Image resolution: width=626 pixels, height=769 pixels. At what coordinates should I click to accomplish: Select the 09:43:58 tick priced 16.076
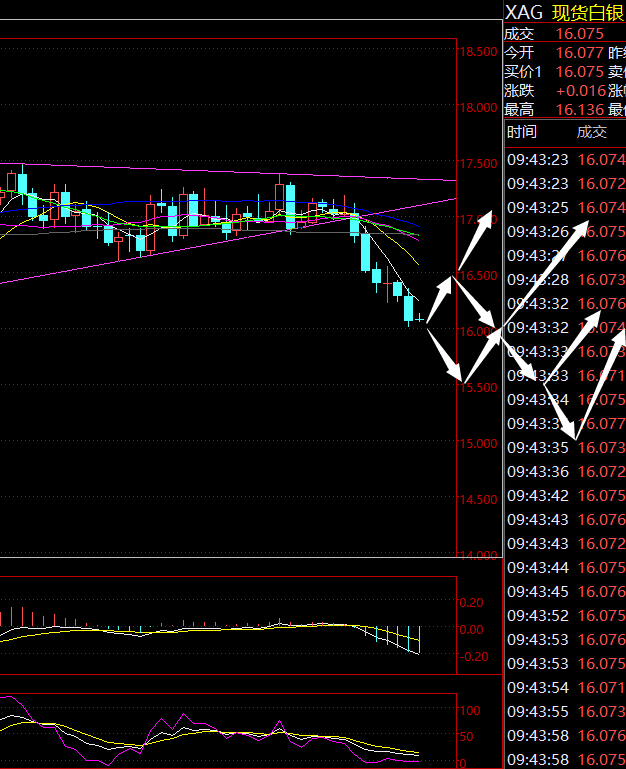(566, 736)
